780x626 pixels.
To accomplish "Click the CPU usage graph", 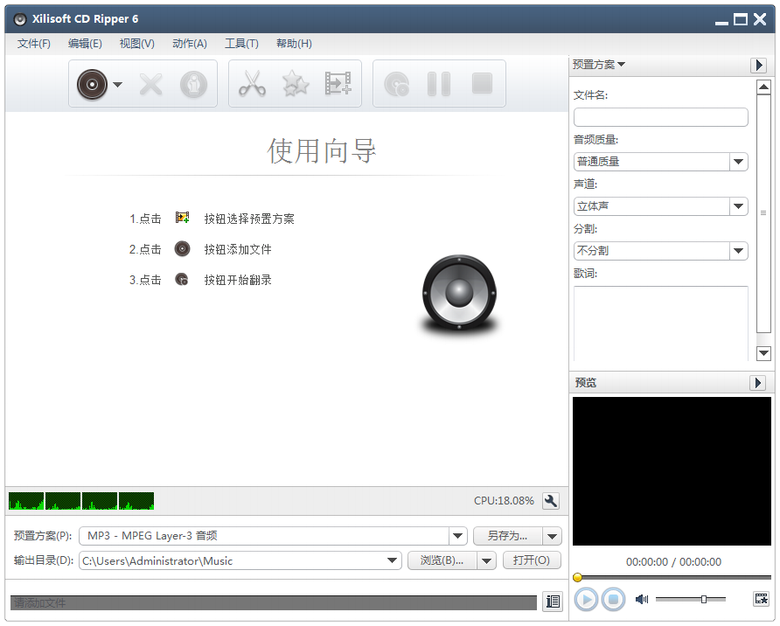I will [81, 501].
